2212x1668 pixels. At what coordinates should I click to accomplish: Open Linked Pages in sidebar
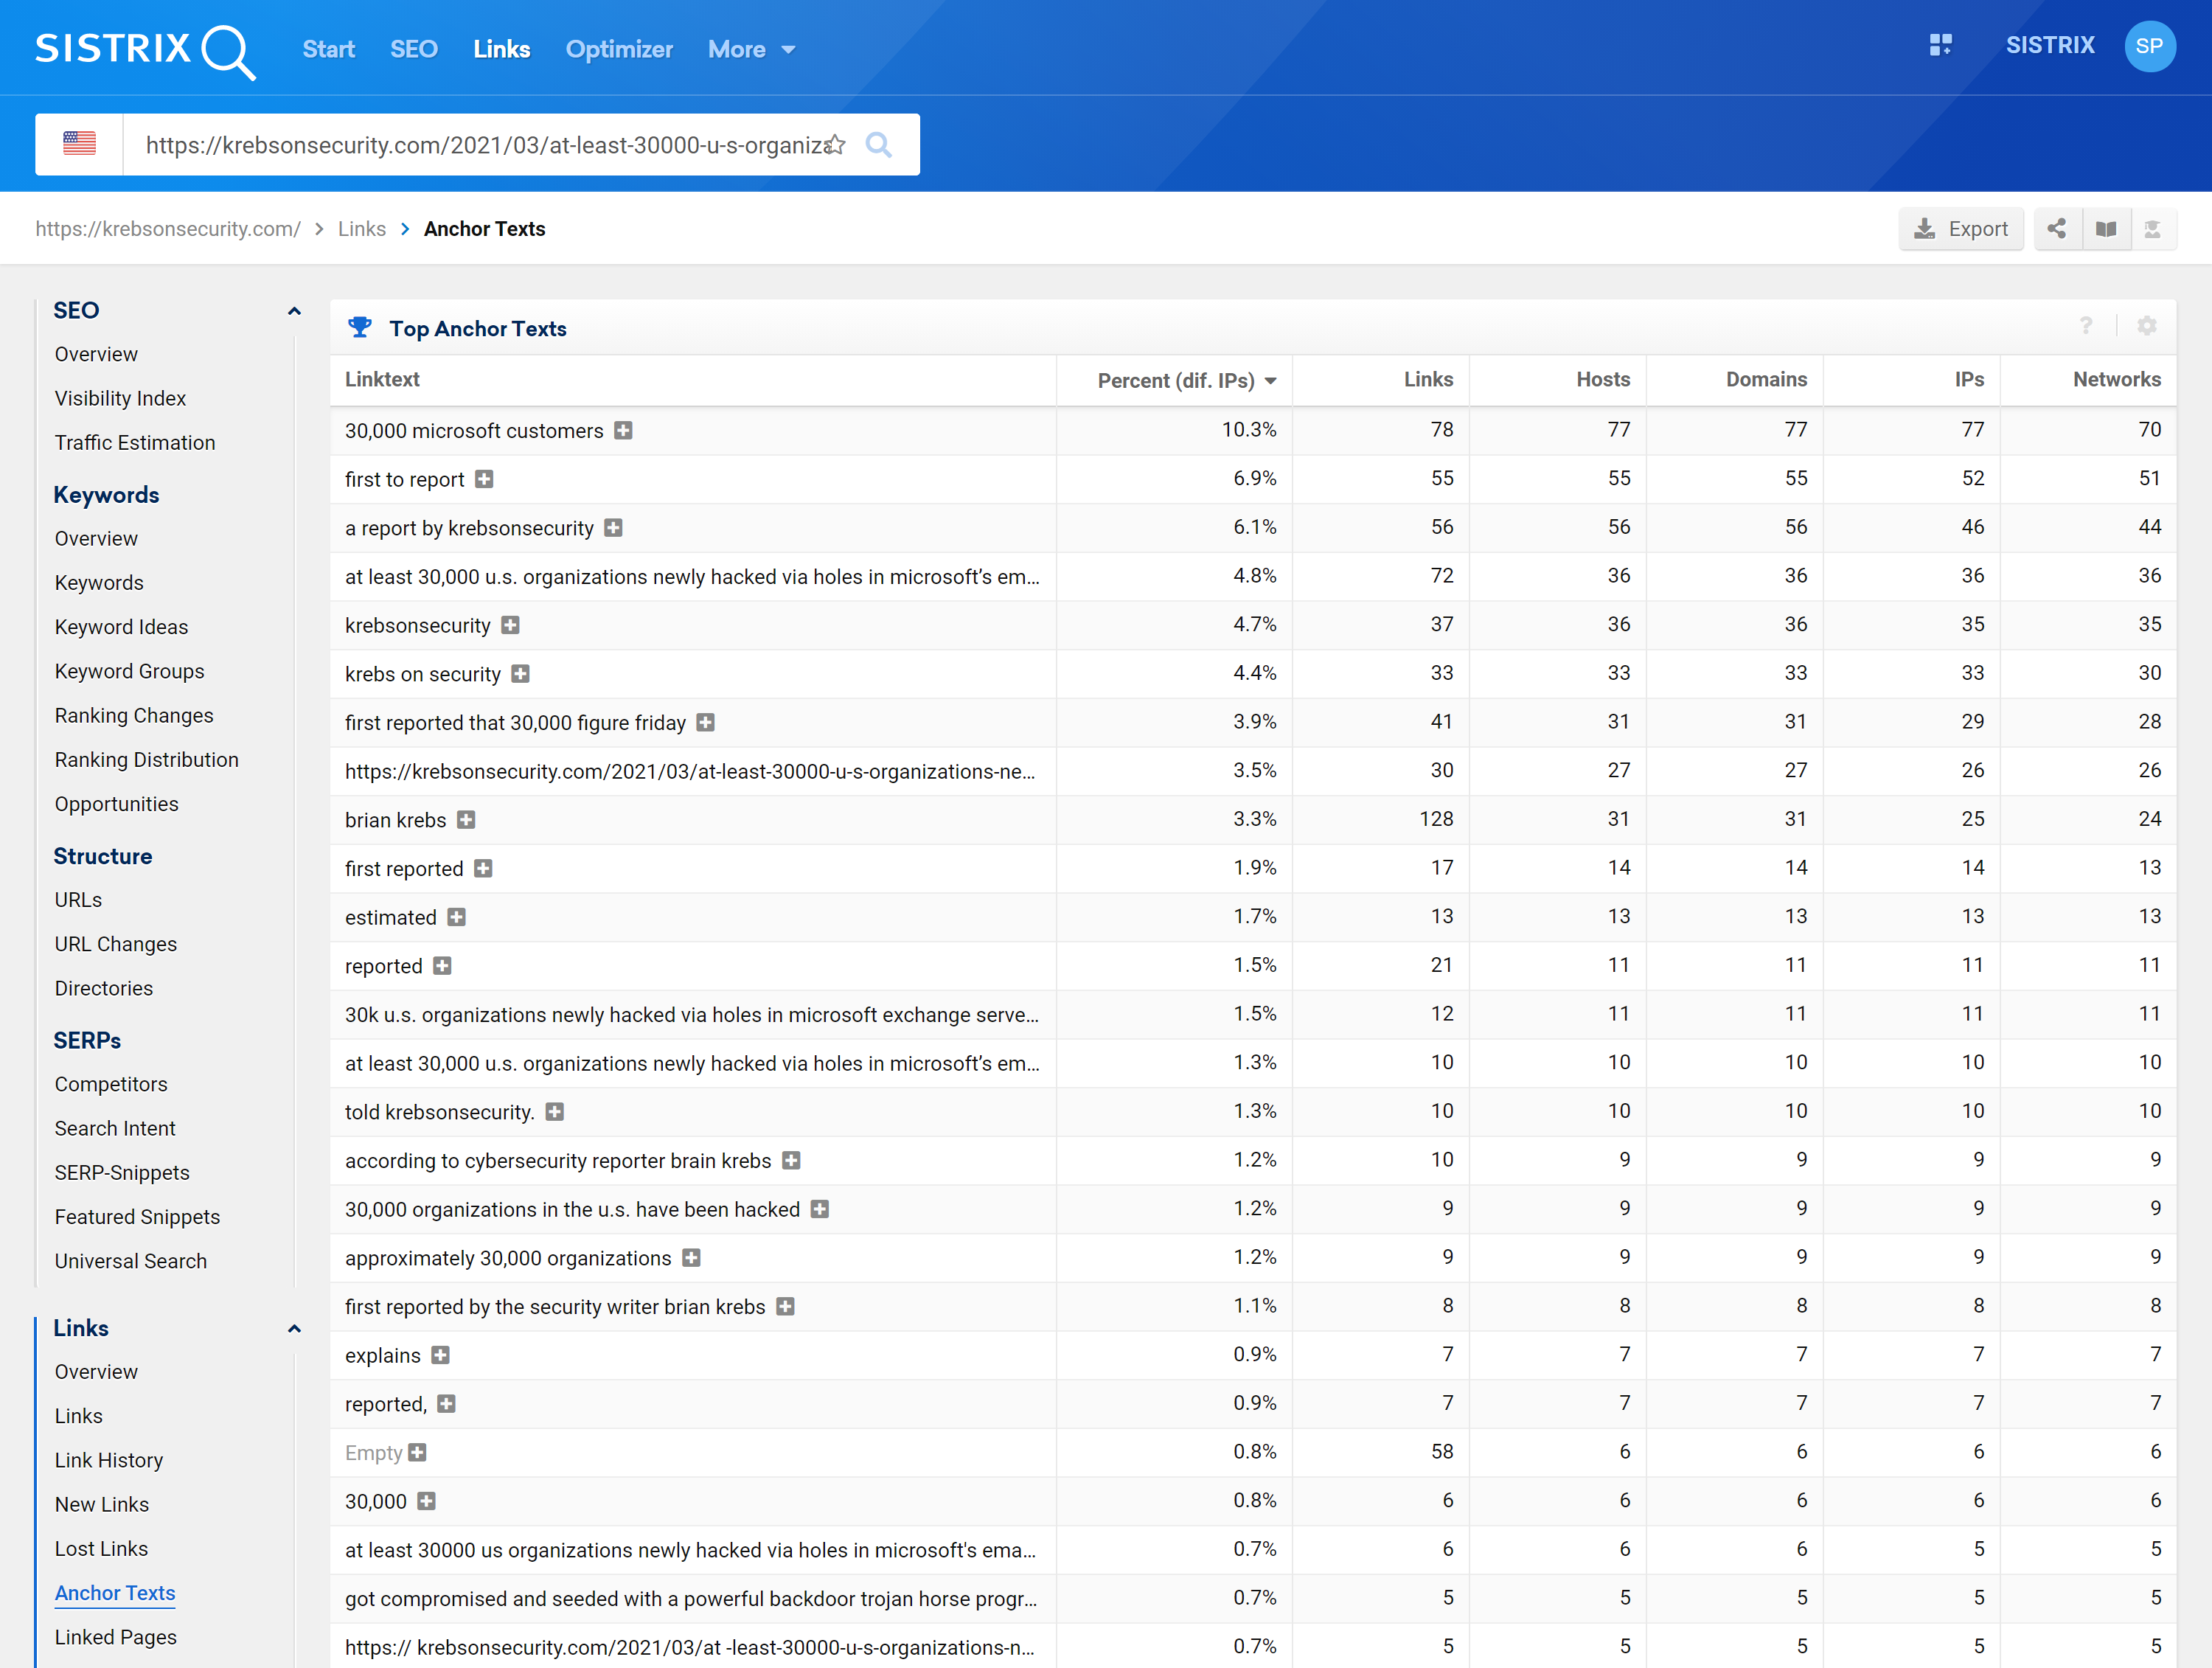click(115, 1637)
